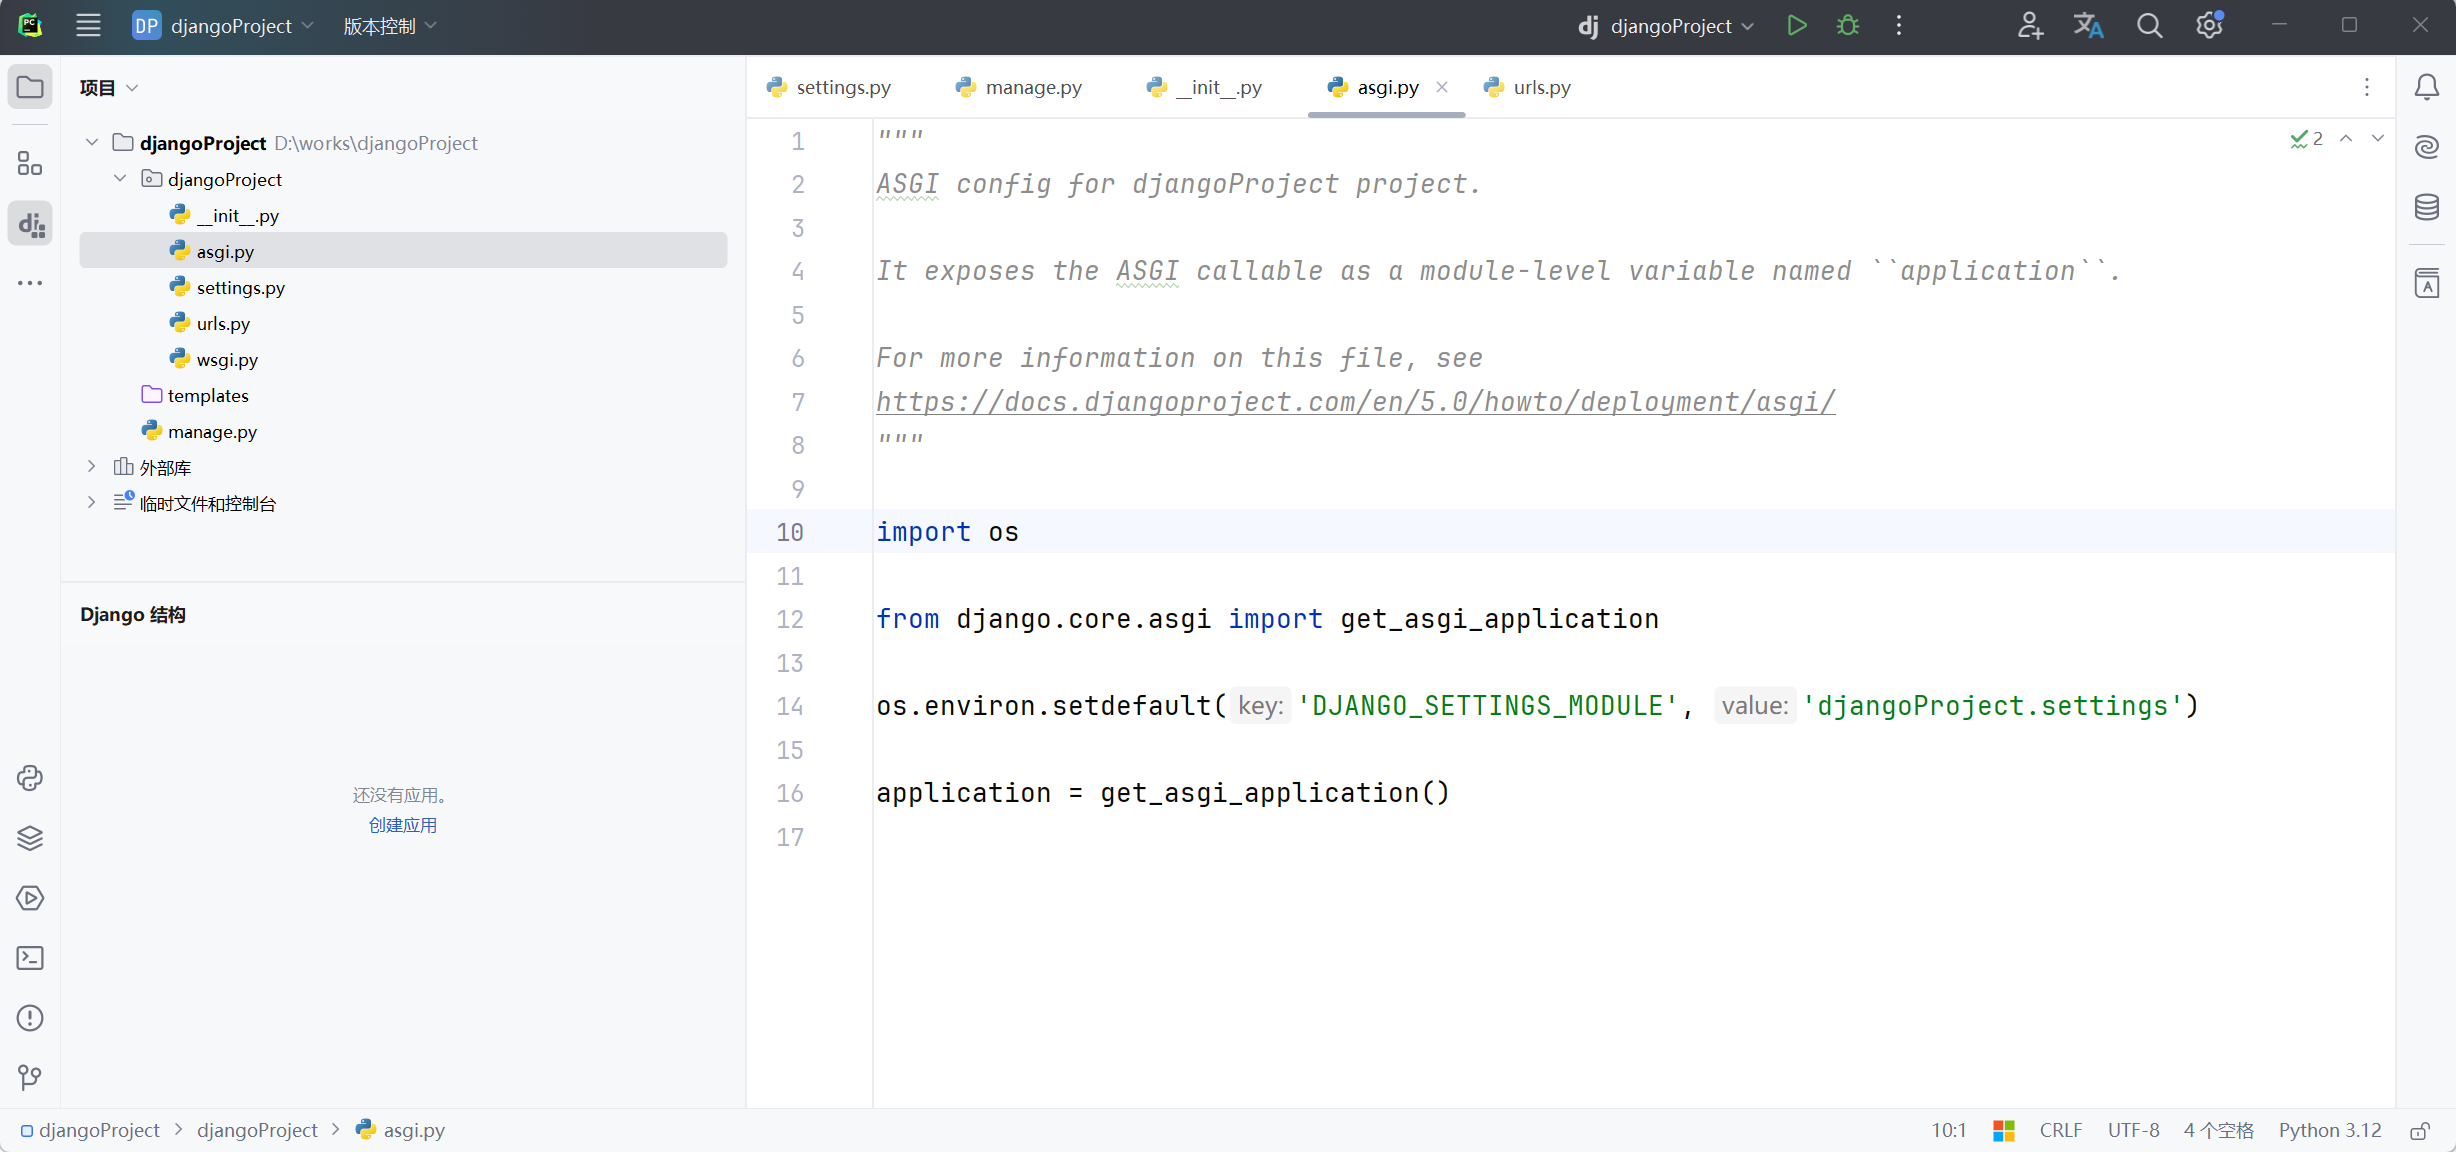
Task: Open the AI Assistant spiral icon
Action: [x=2427, y=148]
